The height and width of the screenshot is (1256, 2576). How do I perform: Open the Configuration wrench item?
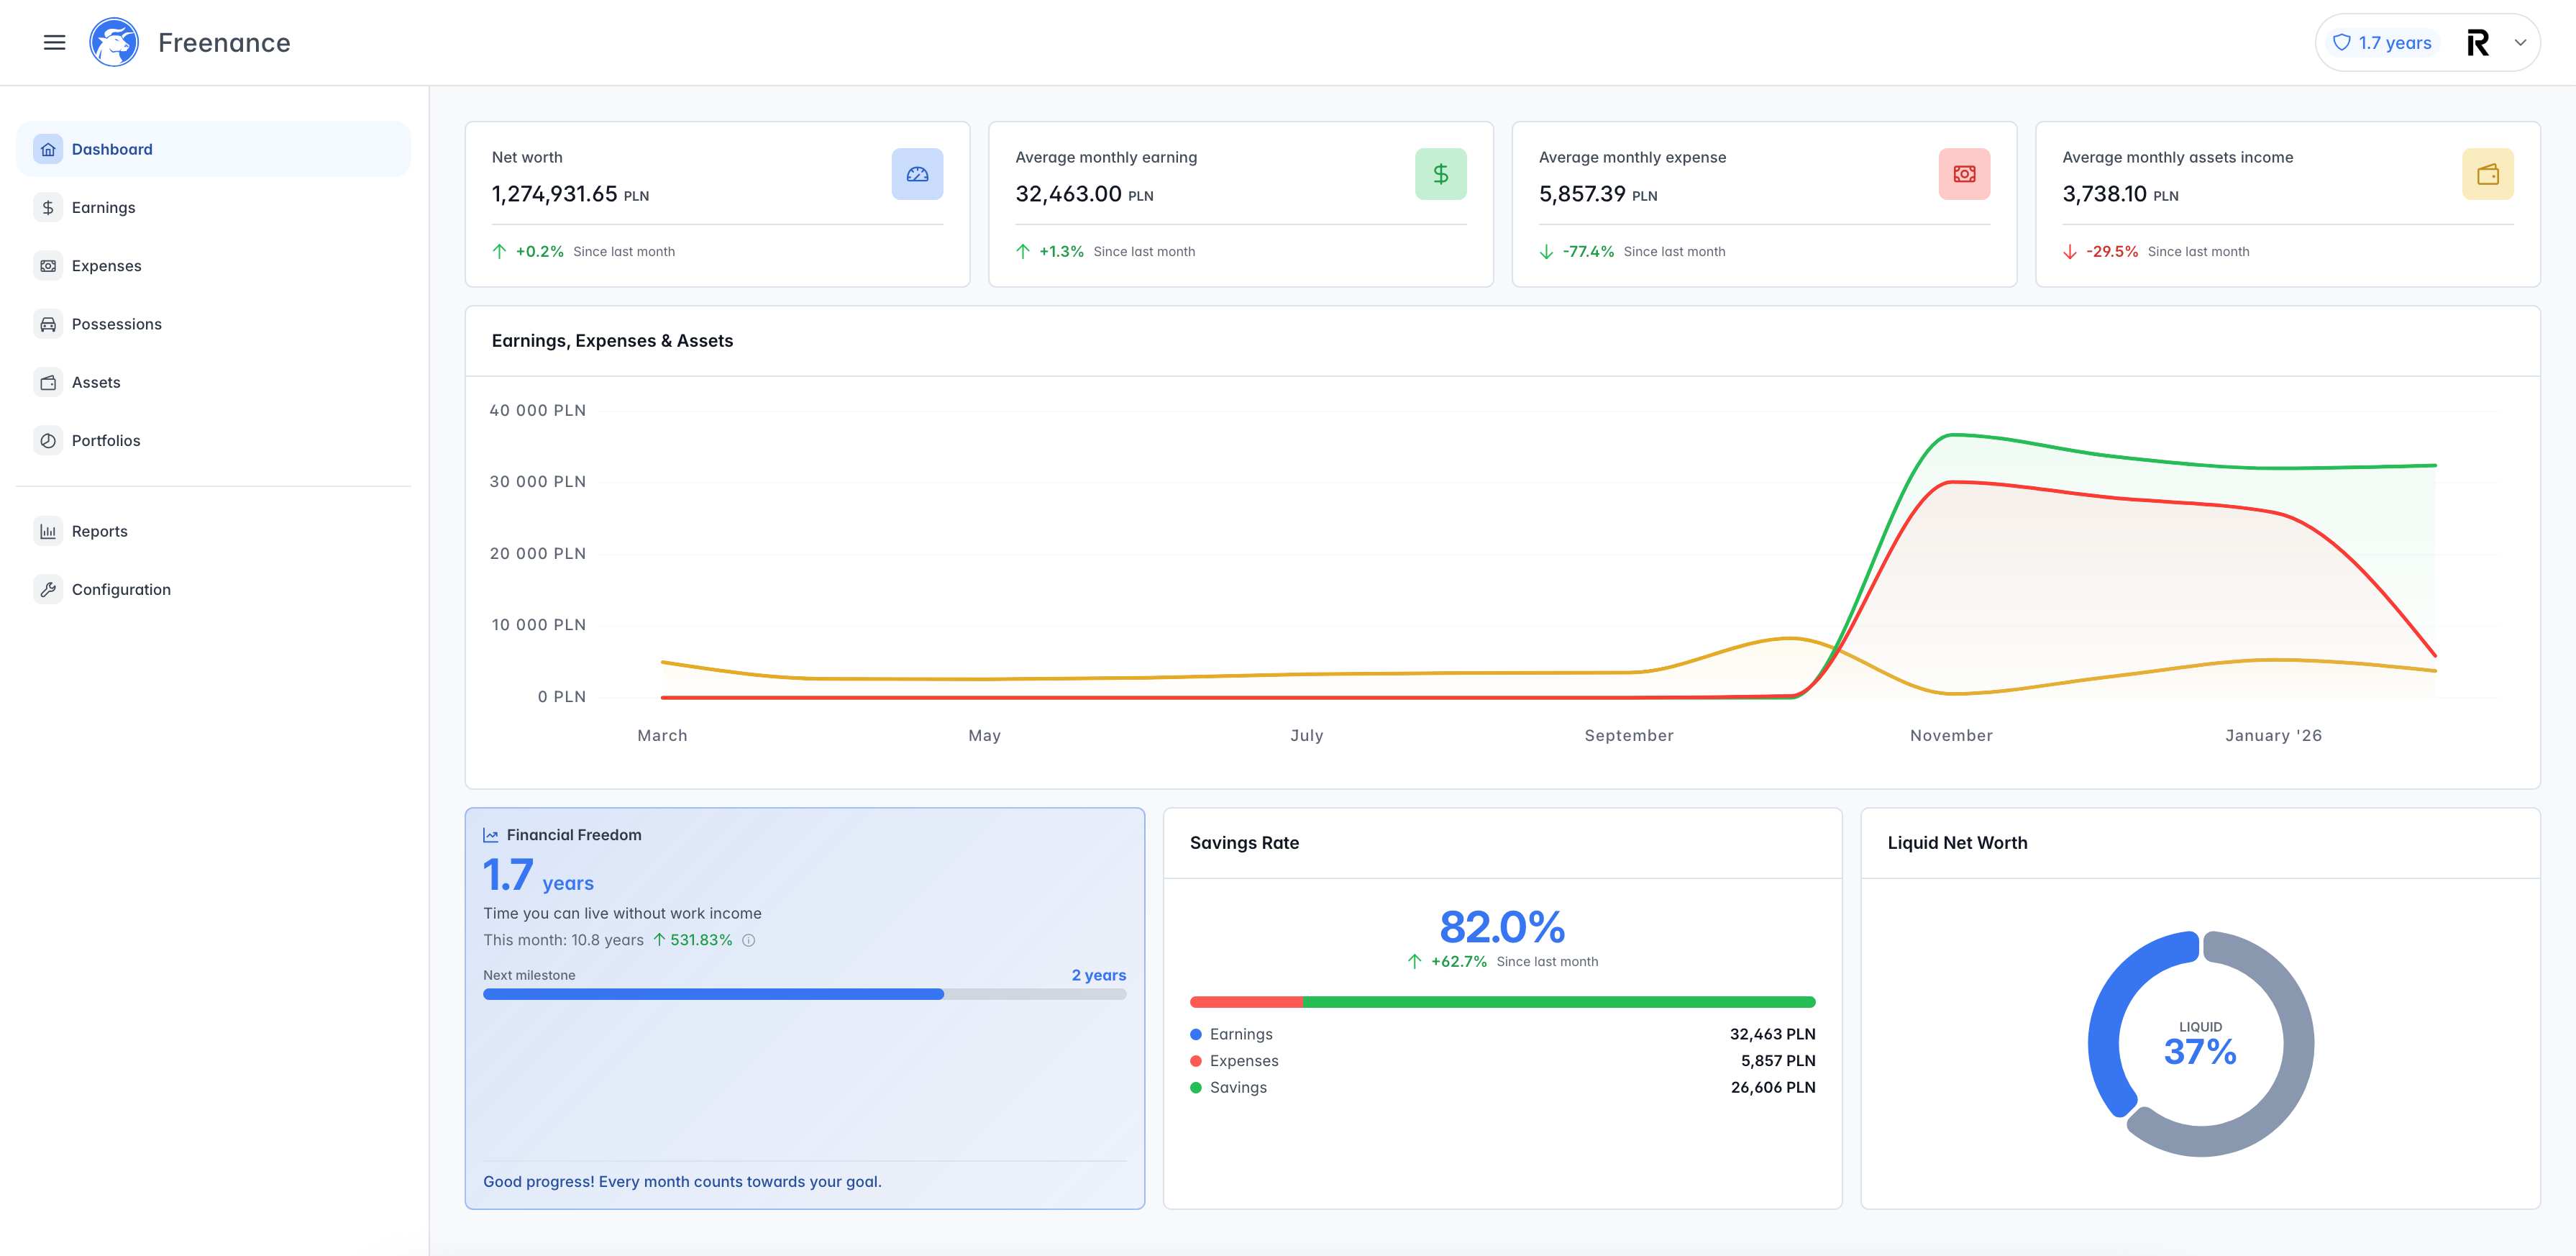click(x=120, y=589)
